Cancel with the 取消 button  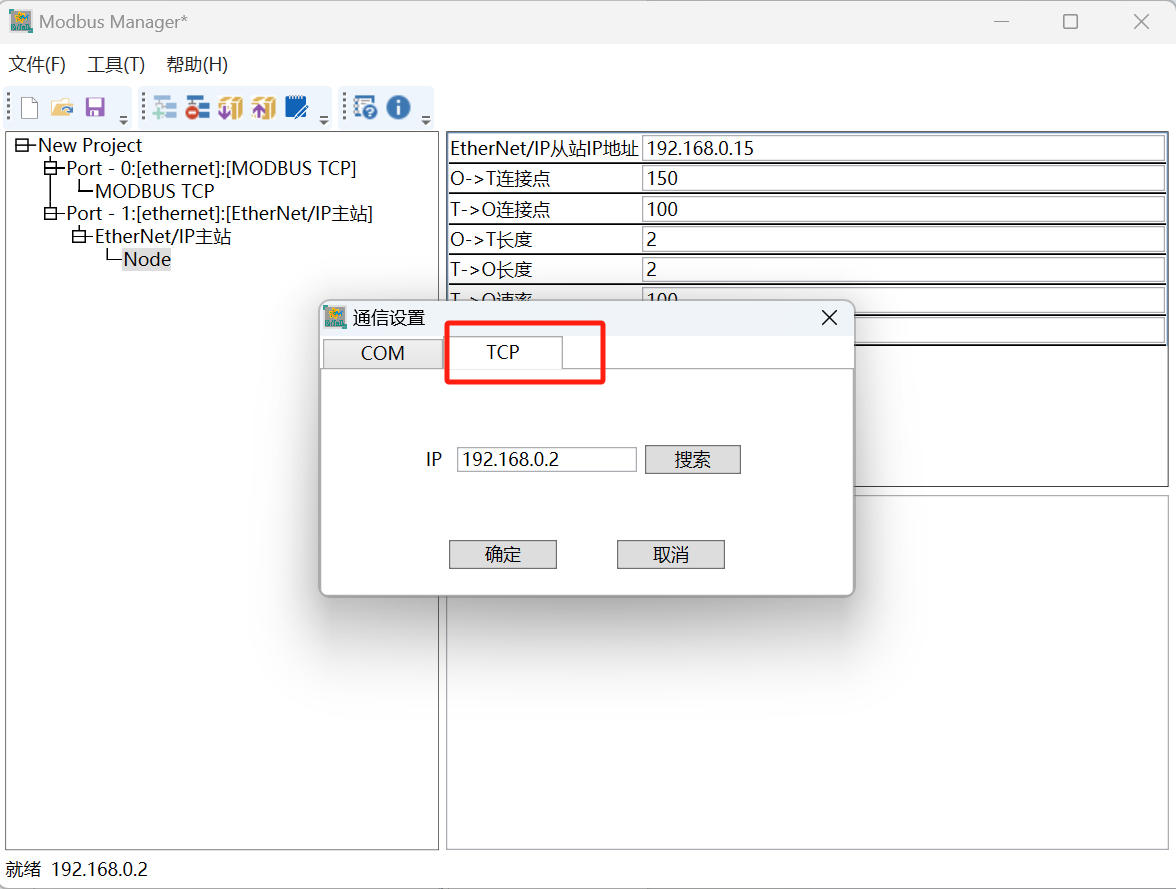pos(670,554)
